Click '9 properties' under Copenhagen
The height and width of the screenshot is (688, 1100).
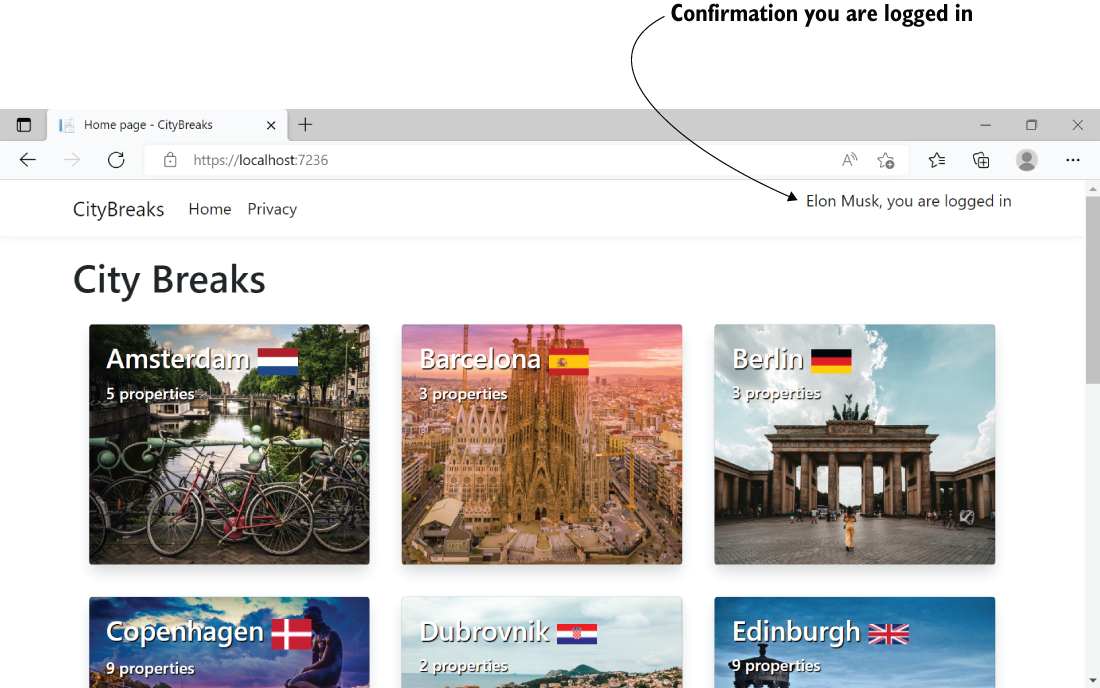coord(150,668)
